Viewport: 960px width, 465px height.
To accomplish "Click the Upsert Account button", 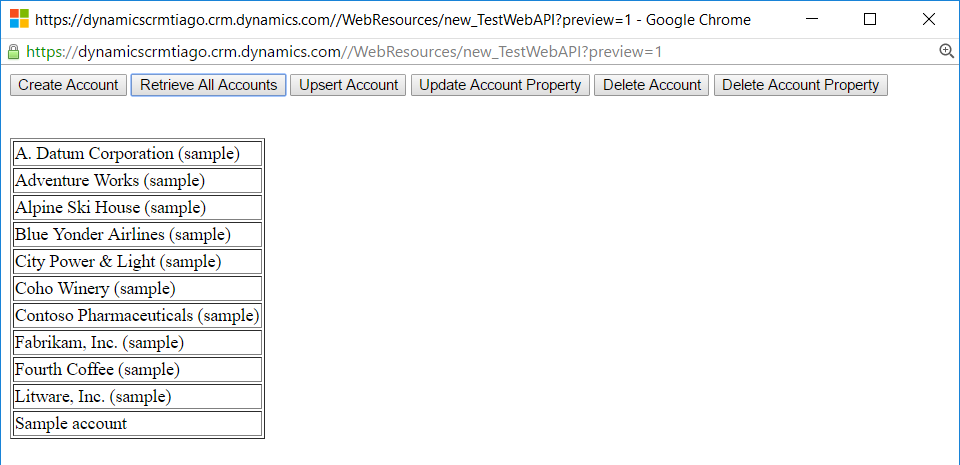I will click(x=348, y=85).
